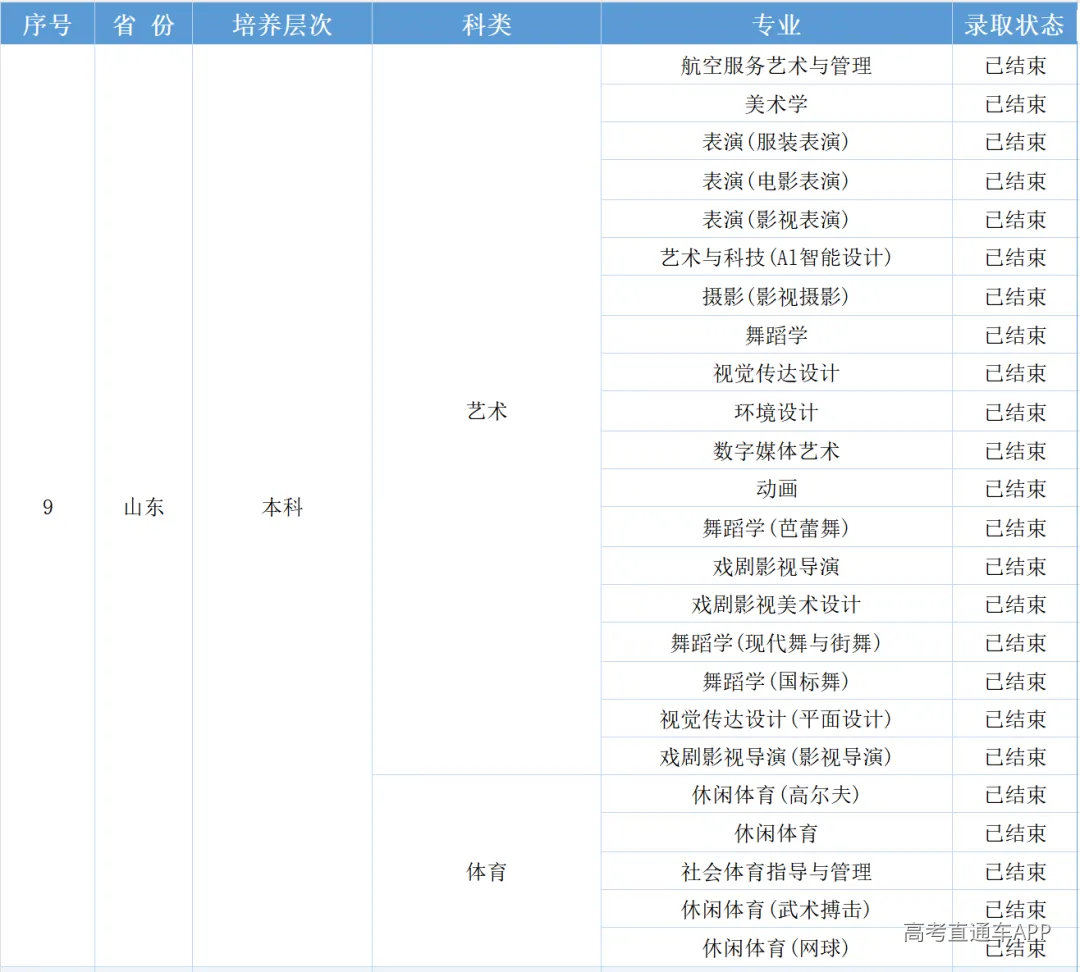
Task: Click 已结束 status for 视觉传达设计(平面设计)
Action: (1015, 720)
